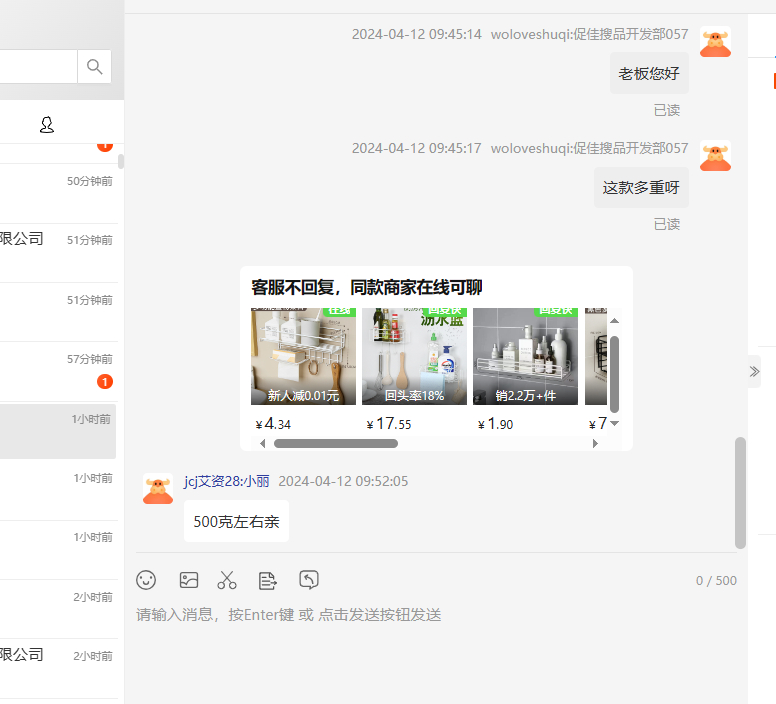This screenshot has height=704, width=776.
Task: Click the send image icon
Action: pos(188,580)
